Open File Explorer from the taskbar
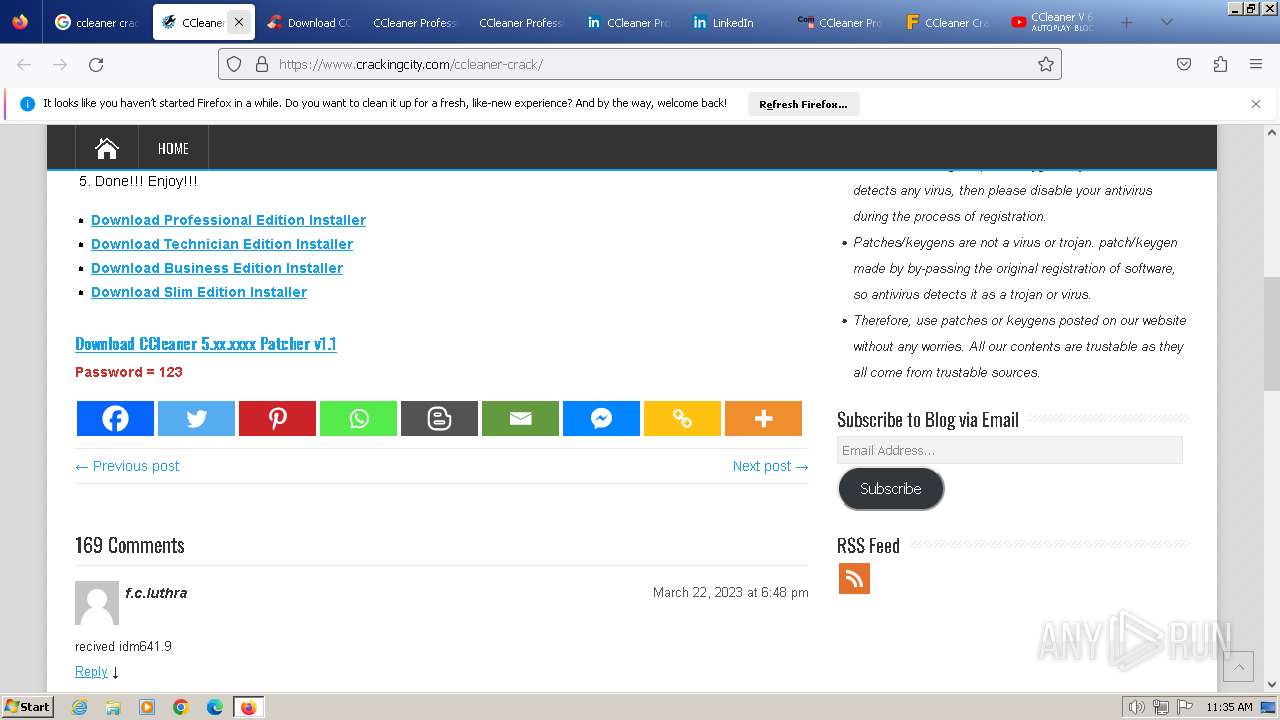Screen dimensions: 1280x720 pyautogui.click(x=113, y=707)
